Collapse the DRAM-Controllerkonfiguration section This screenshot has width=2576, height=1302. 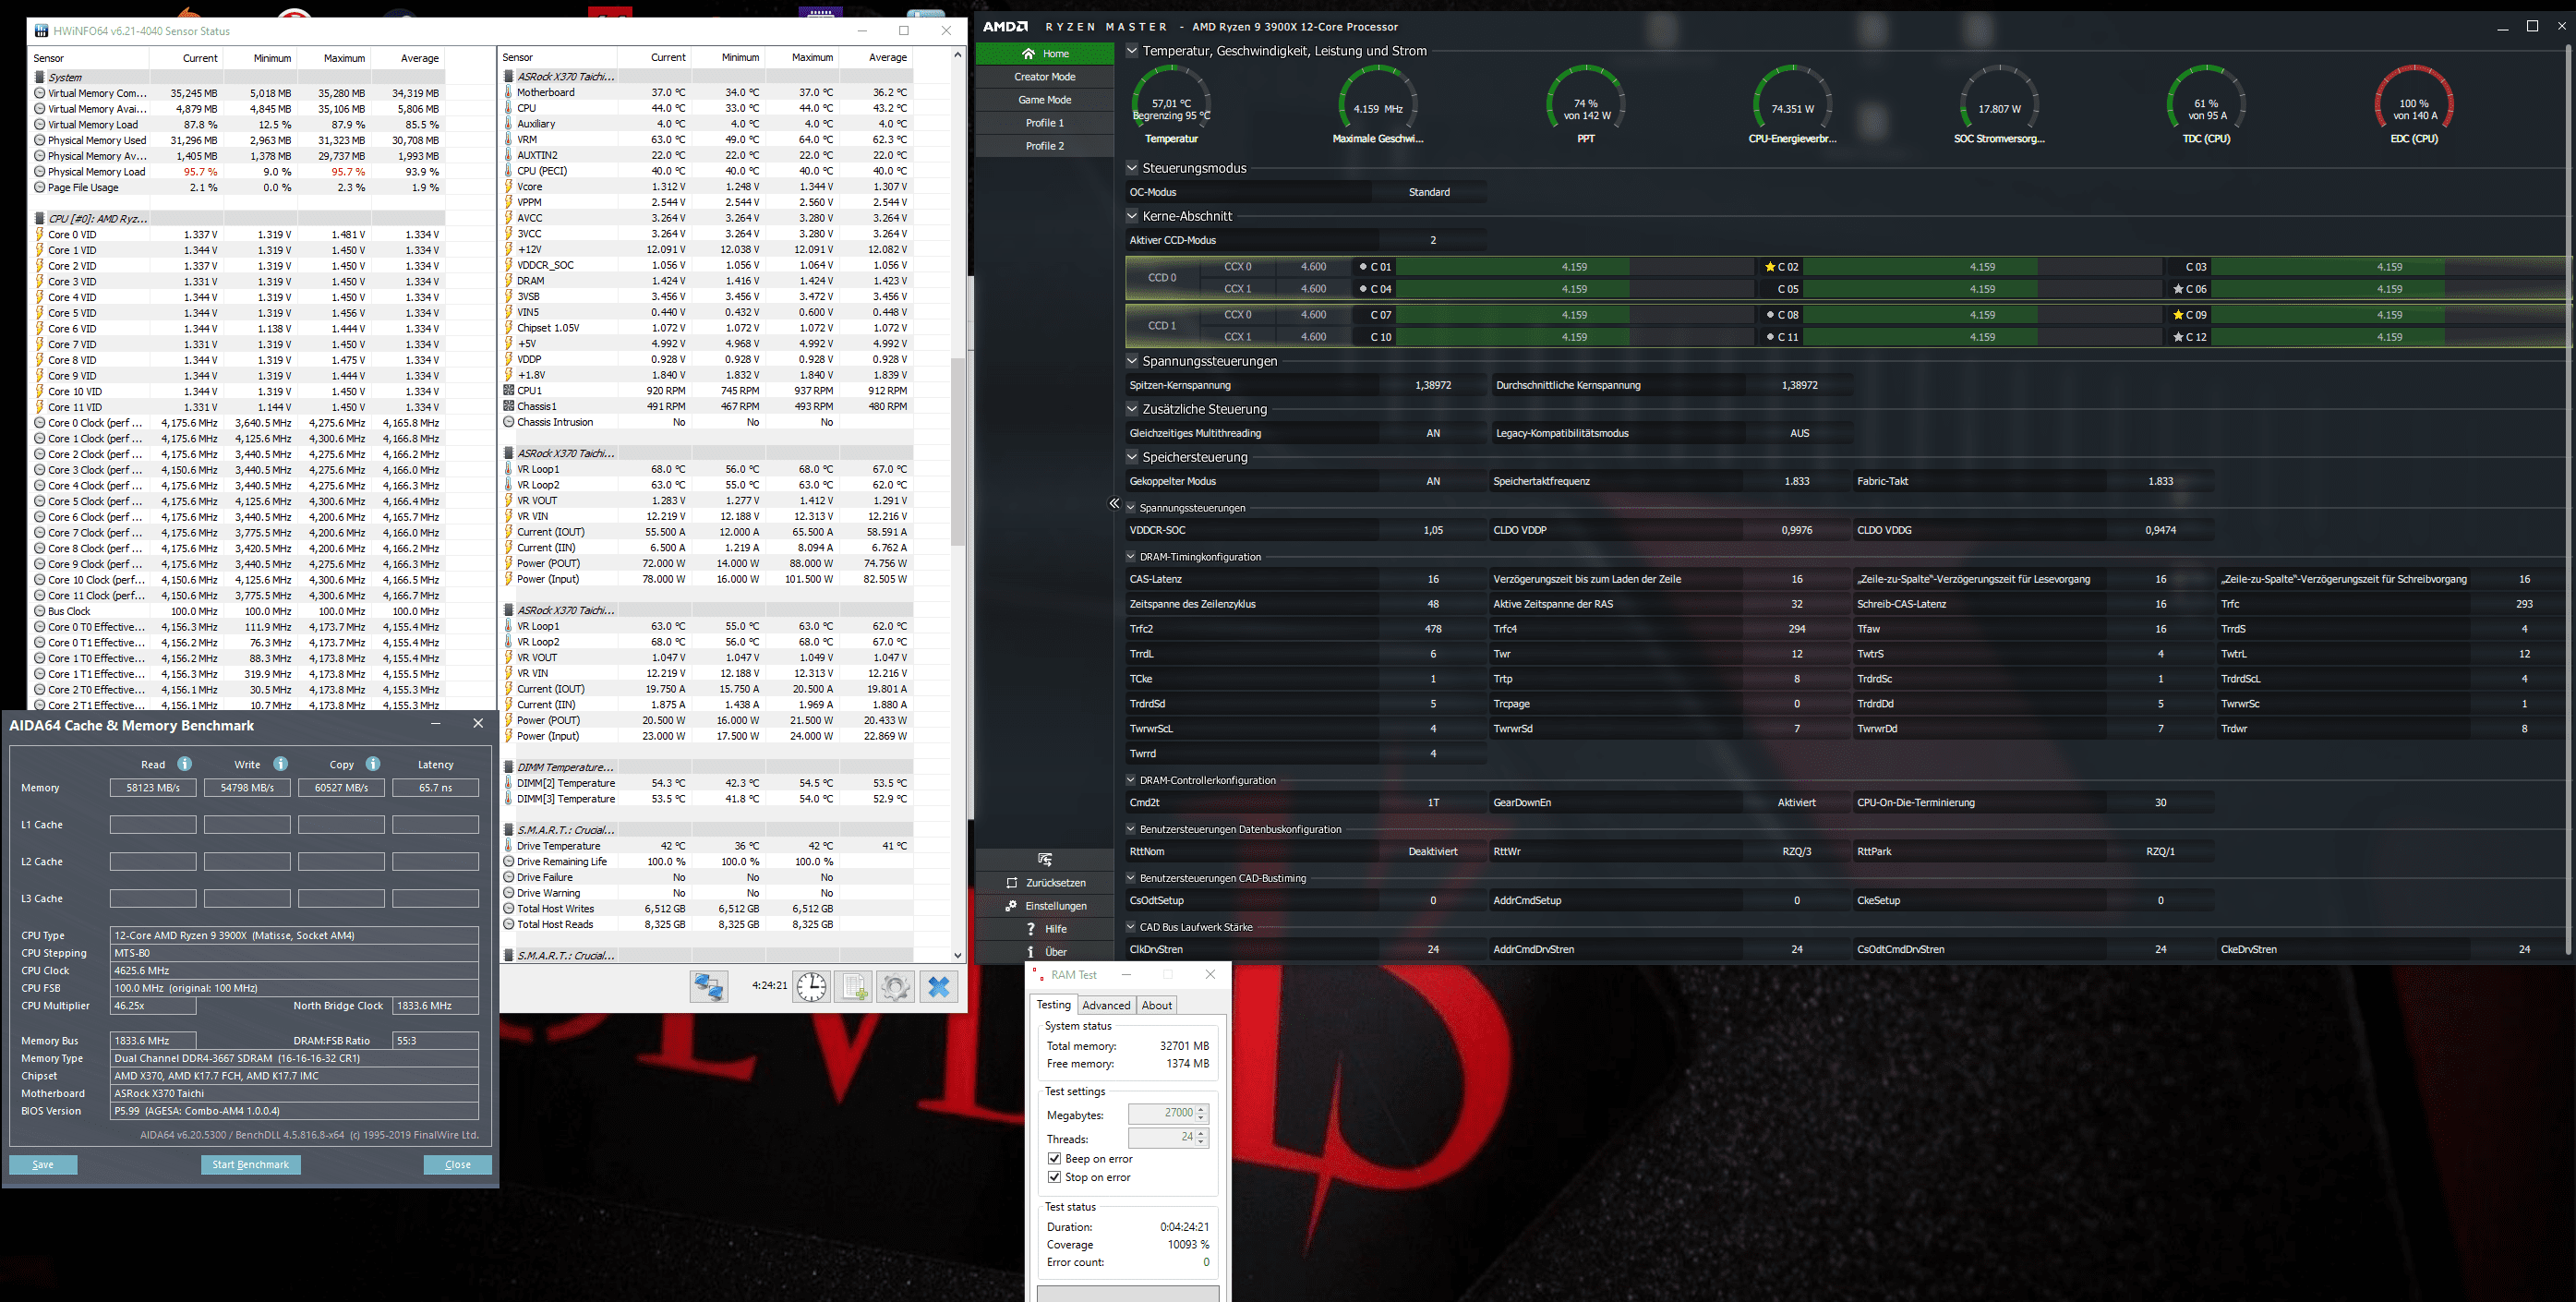(x=1131, y=780)
